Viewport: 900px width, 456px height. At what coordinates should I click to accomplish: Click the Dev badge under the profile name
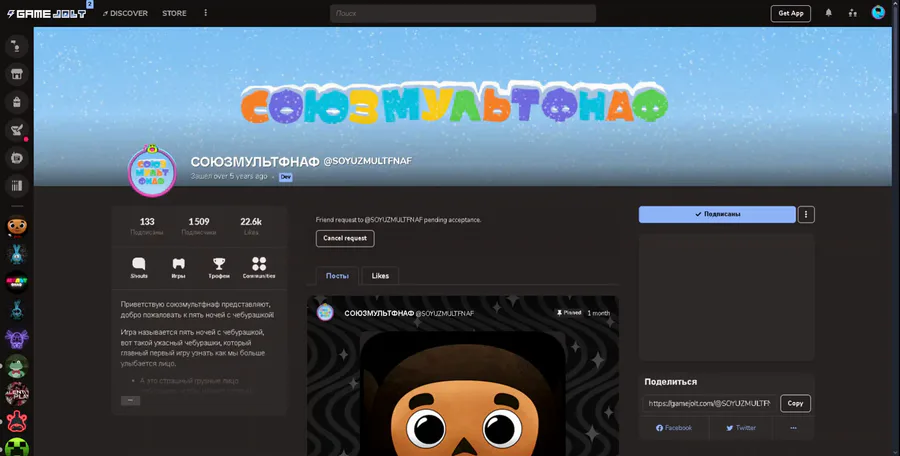click(285, 177)
